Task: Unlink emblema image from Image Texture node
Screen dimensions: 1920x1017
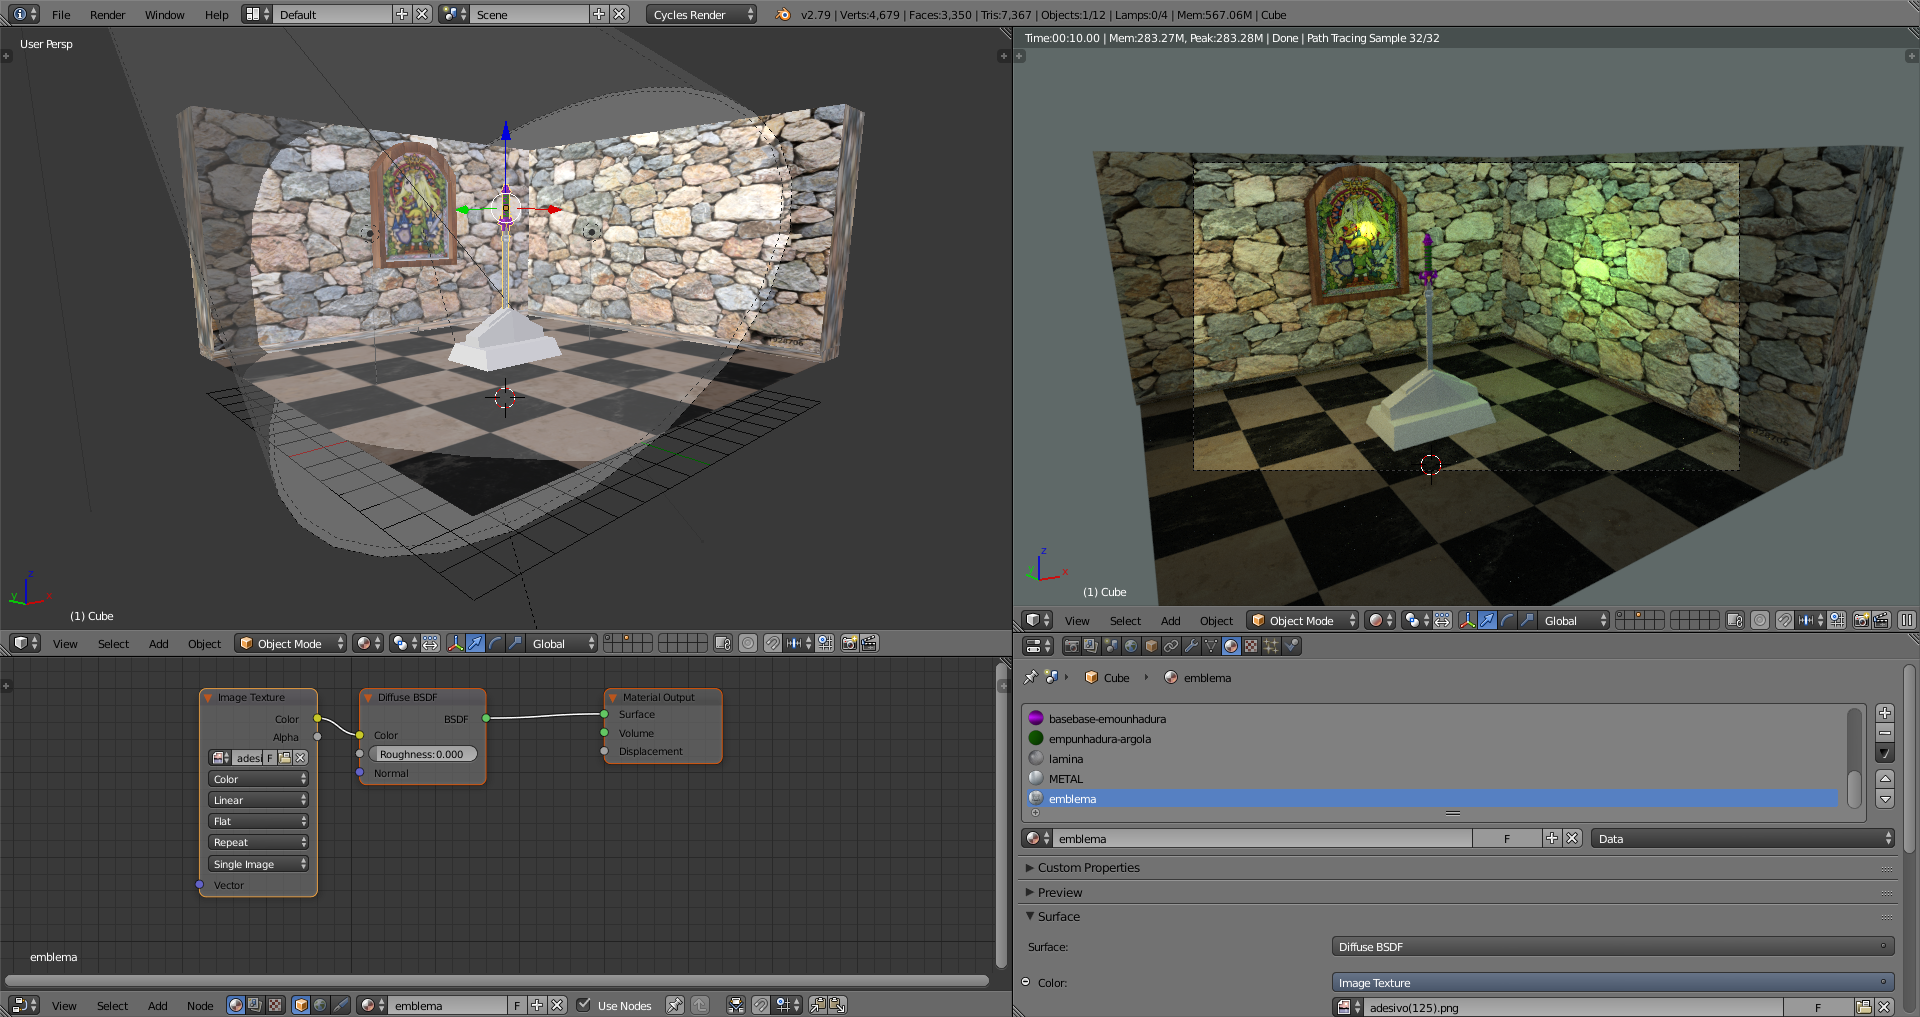Action: (x=300, y=758)
